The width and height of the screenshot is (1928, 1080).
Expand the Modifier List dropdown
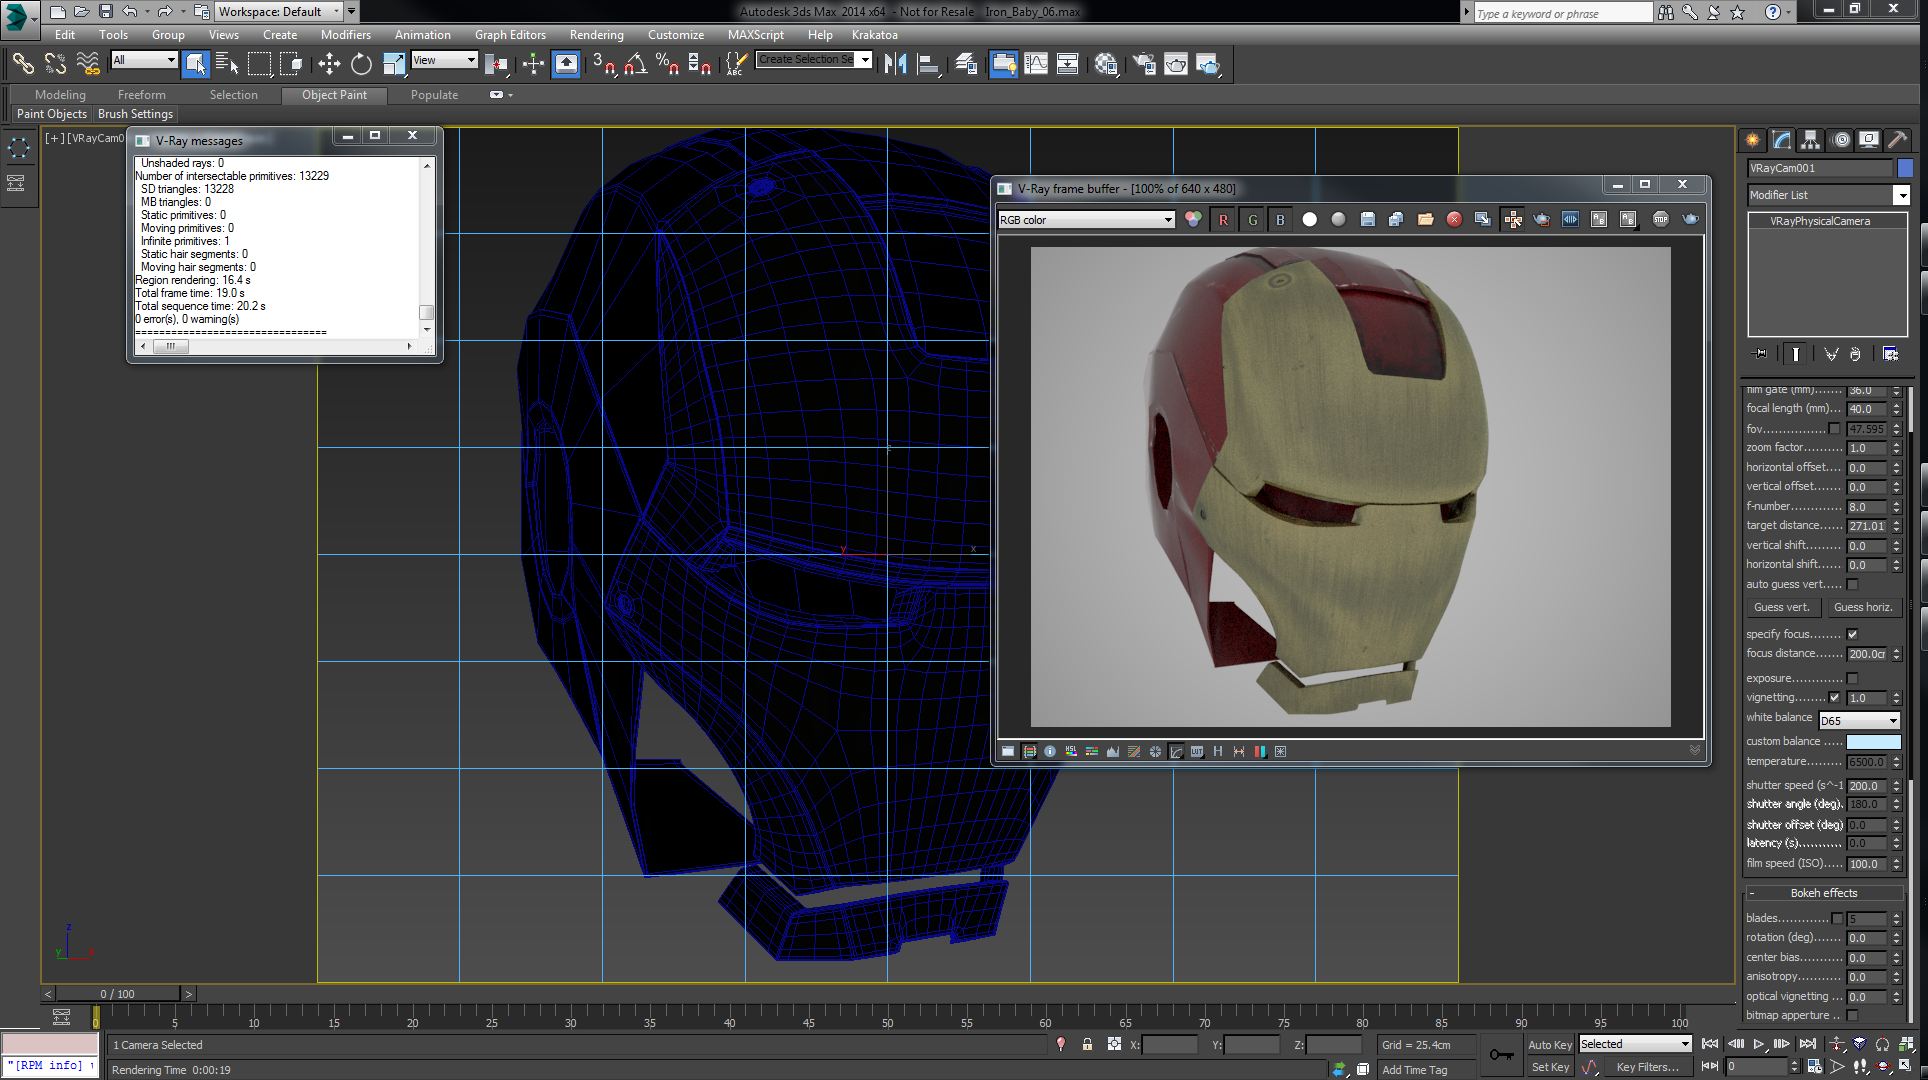click(1828, 196)
